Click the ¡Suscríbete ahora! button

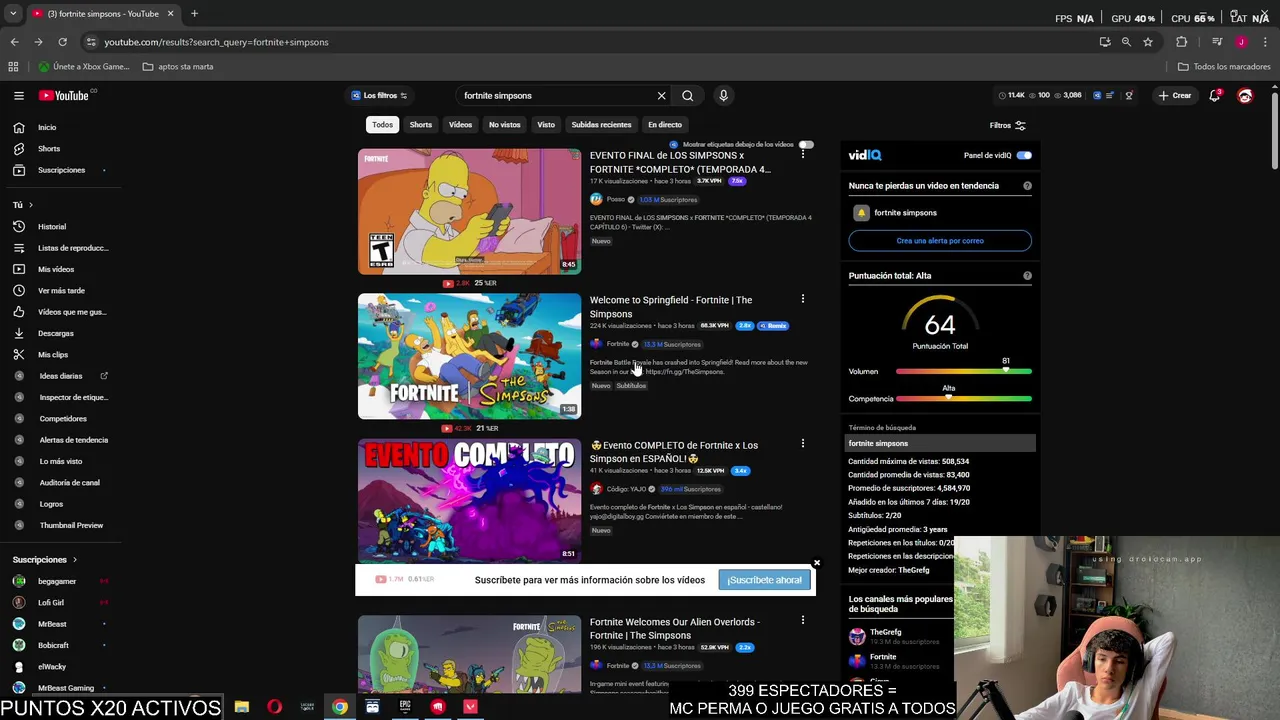764,580
